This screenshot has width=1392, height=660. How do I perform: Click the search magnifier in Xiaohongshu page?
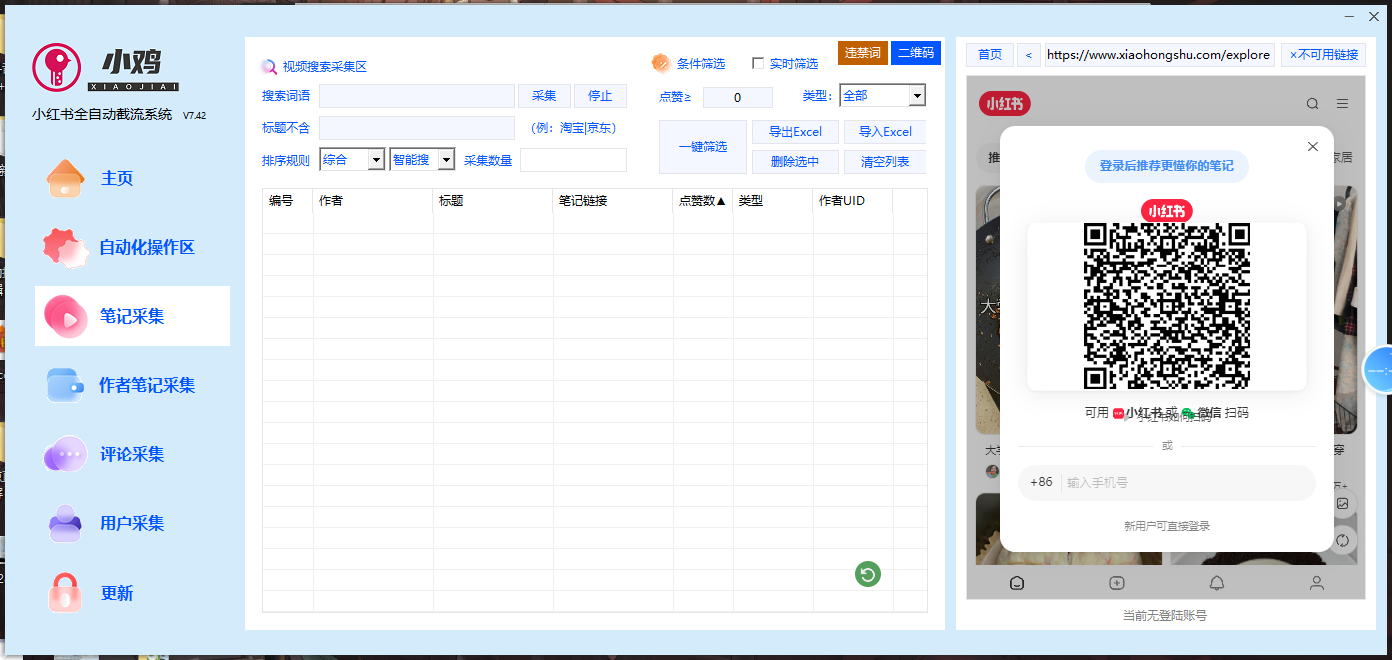(x=1312, y=104)
